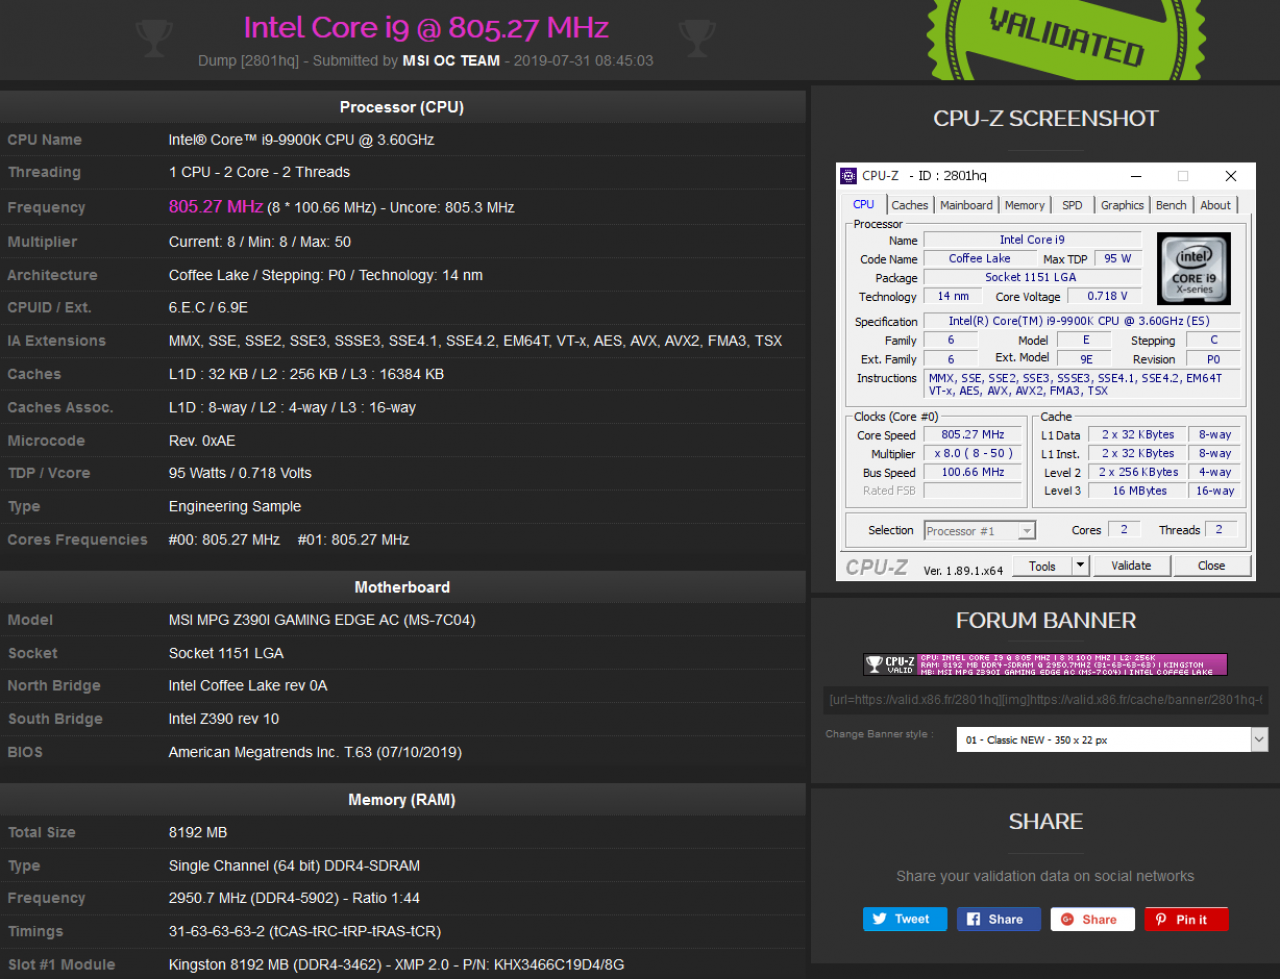Click the Caches L1D : 32 KB value row
The height and width of the screenshot is (979, 1280).
pyautogui.click(x=306, y=374)
